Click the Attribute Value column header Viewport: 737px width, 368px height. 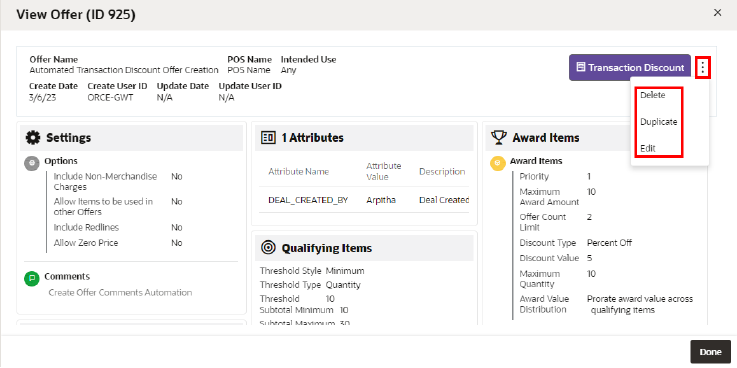pyautogui.click(x=384, y=172)
